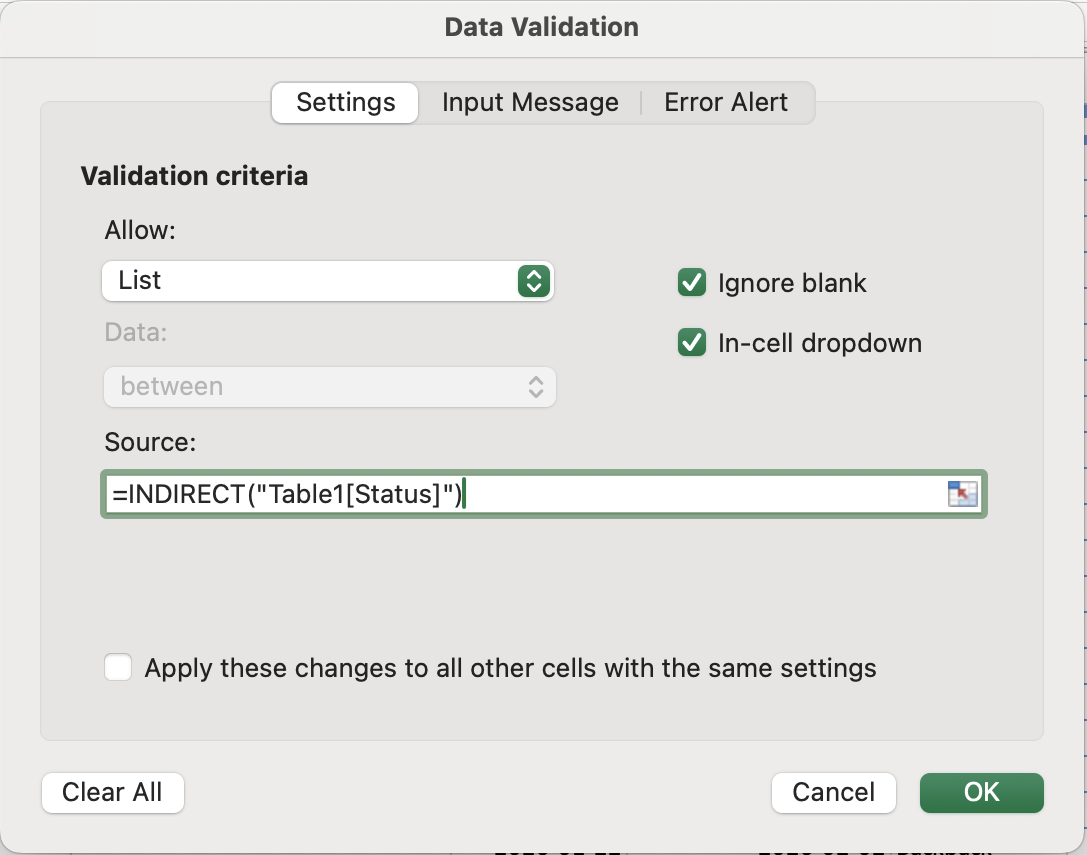1087x855 pixels.
Task: Click the Clear All button
Action: tap(112, 792)
